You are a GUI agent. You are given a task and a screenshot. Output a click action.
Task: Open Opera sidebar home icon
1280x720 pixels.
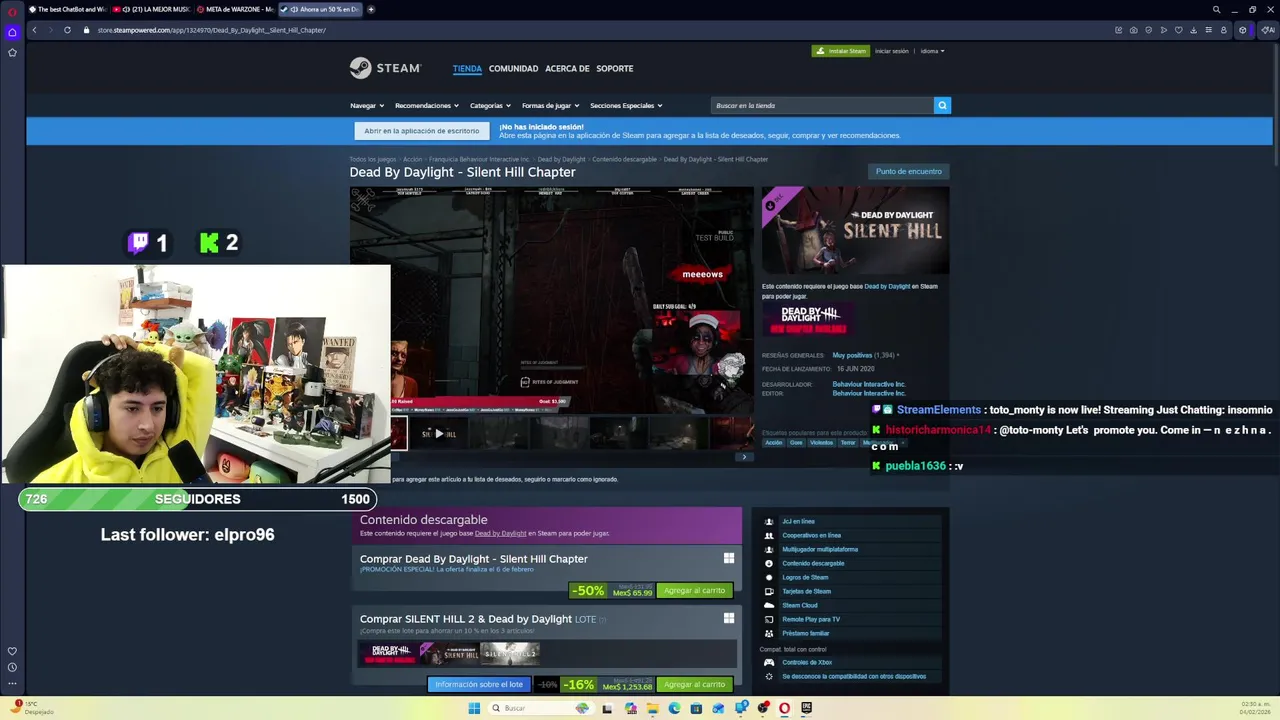pos(12,32)
